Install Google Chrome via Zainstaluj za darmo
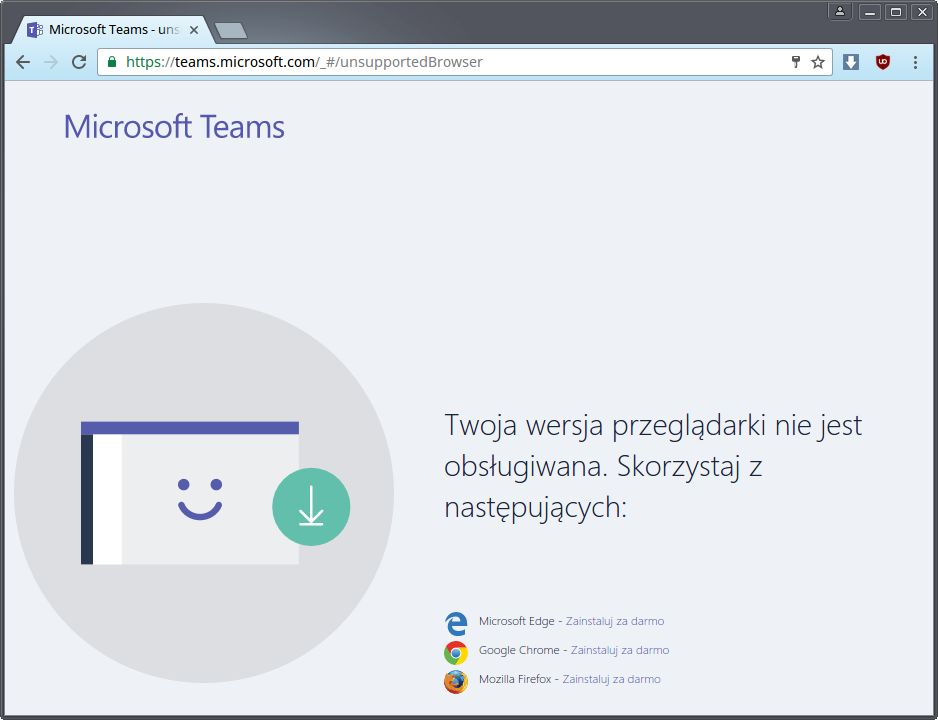 click(x=620, y=650)
